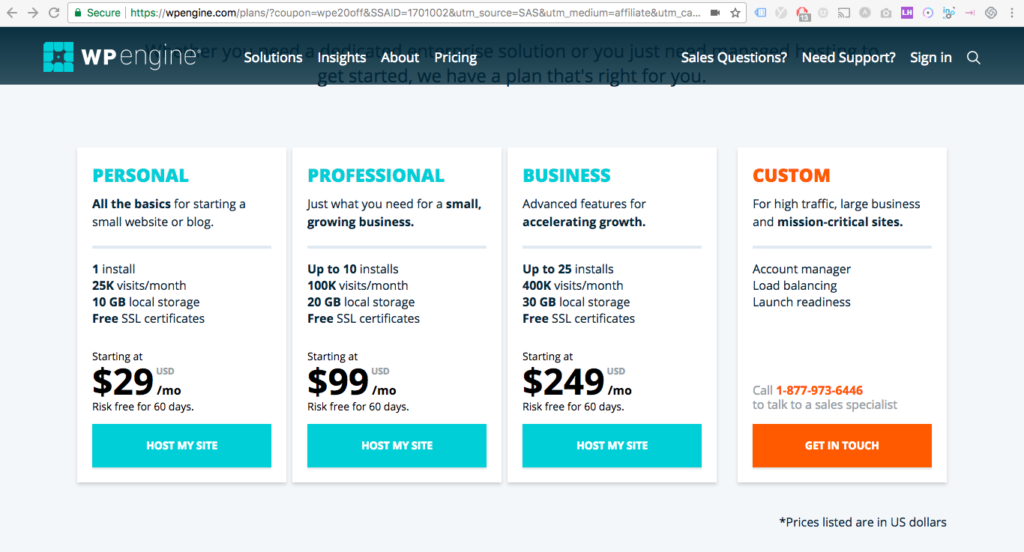Viewport: 1024px width, 552px height.
Task: Click the Need Support? link
Action: pos(848,57)
